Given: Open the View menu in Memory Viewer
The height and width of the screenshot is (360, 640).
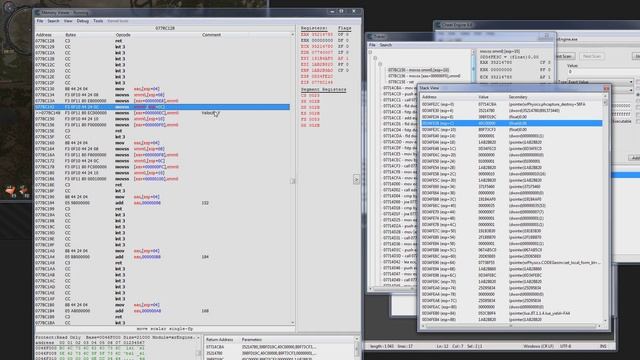Looking at the screenshot, I should [x=68, y=21].
